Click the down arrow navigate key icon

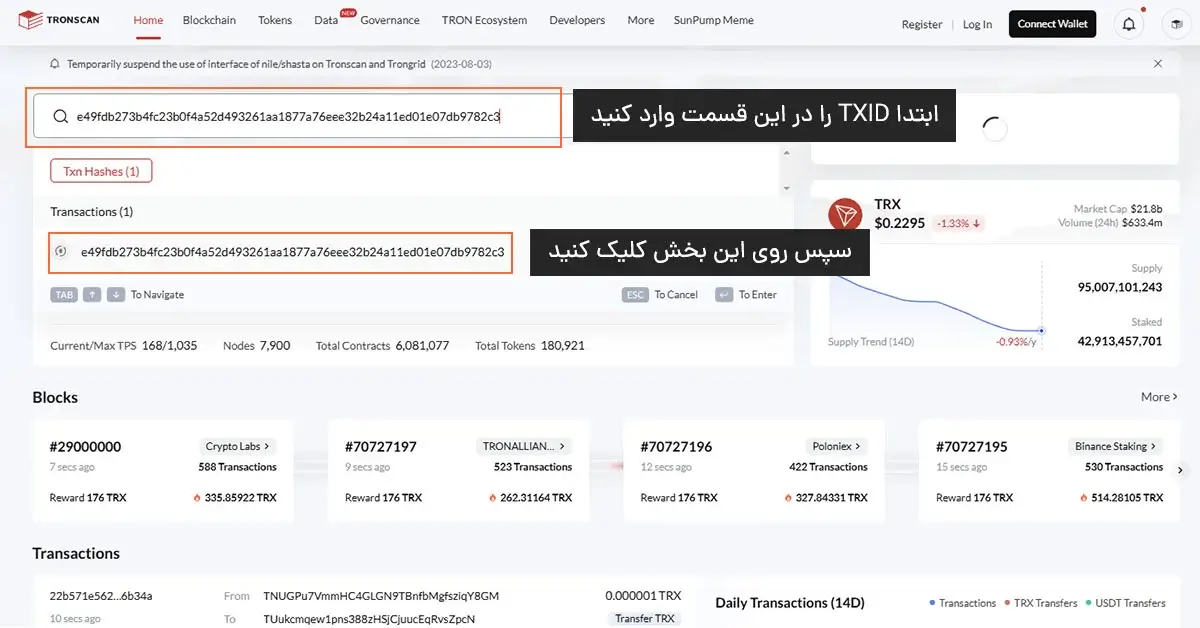pos(116,294)
